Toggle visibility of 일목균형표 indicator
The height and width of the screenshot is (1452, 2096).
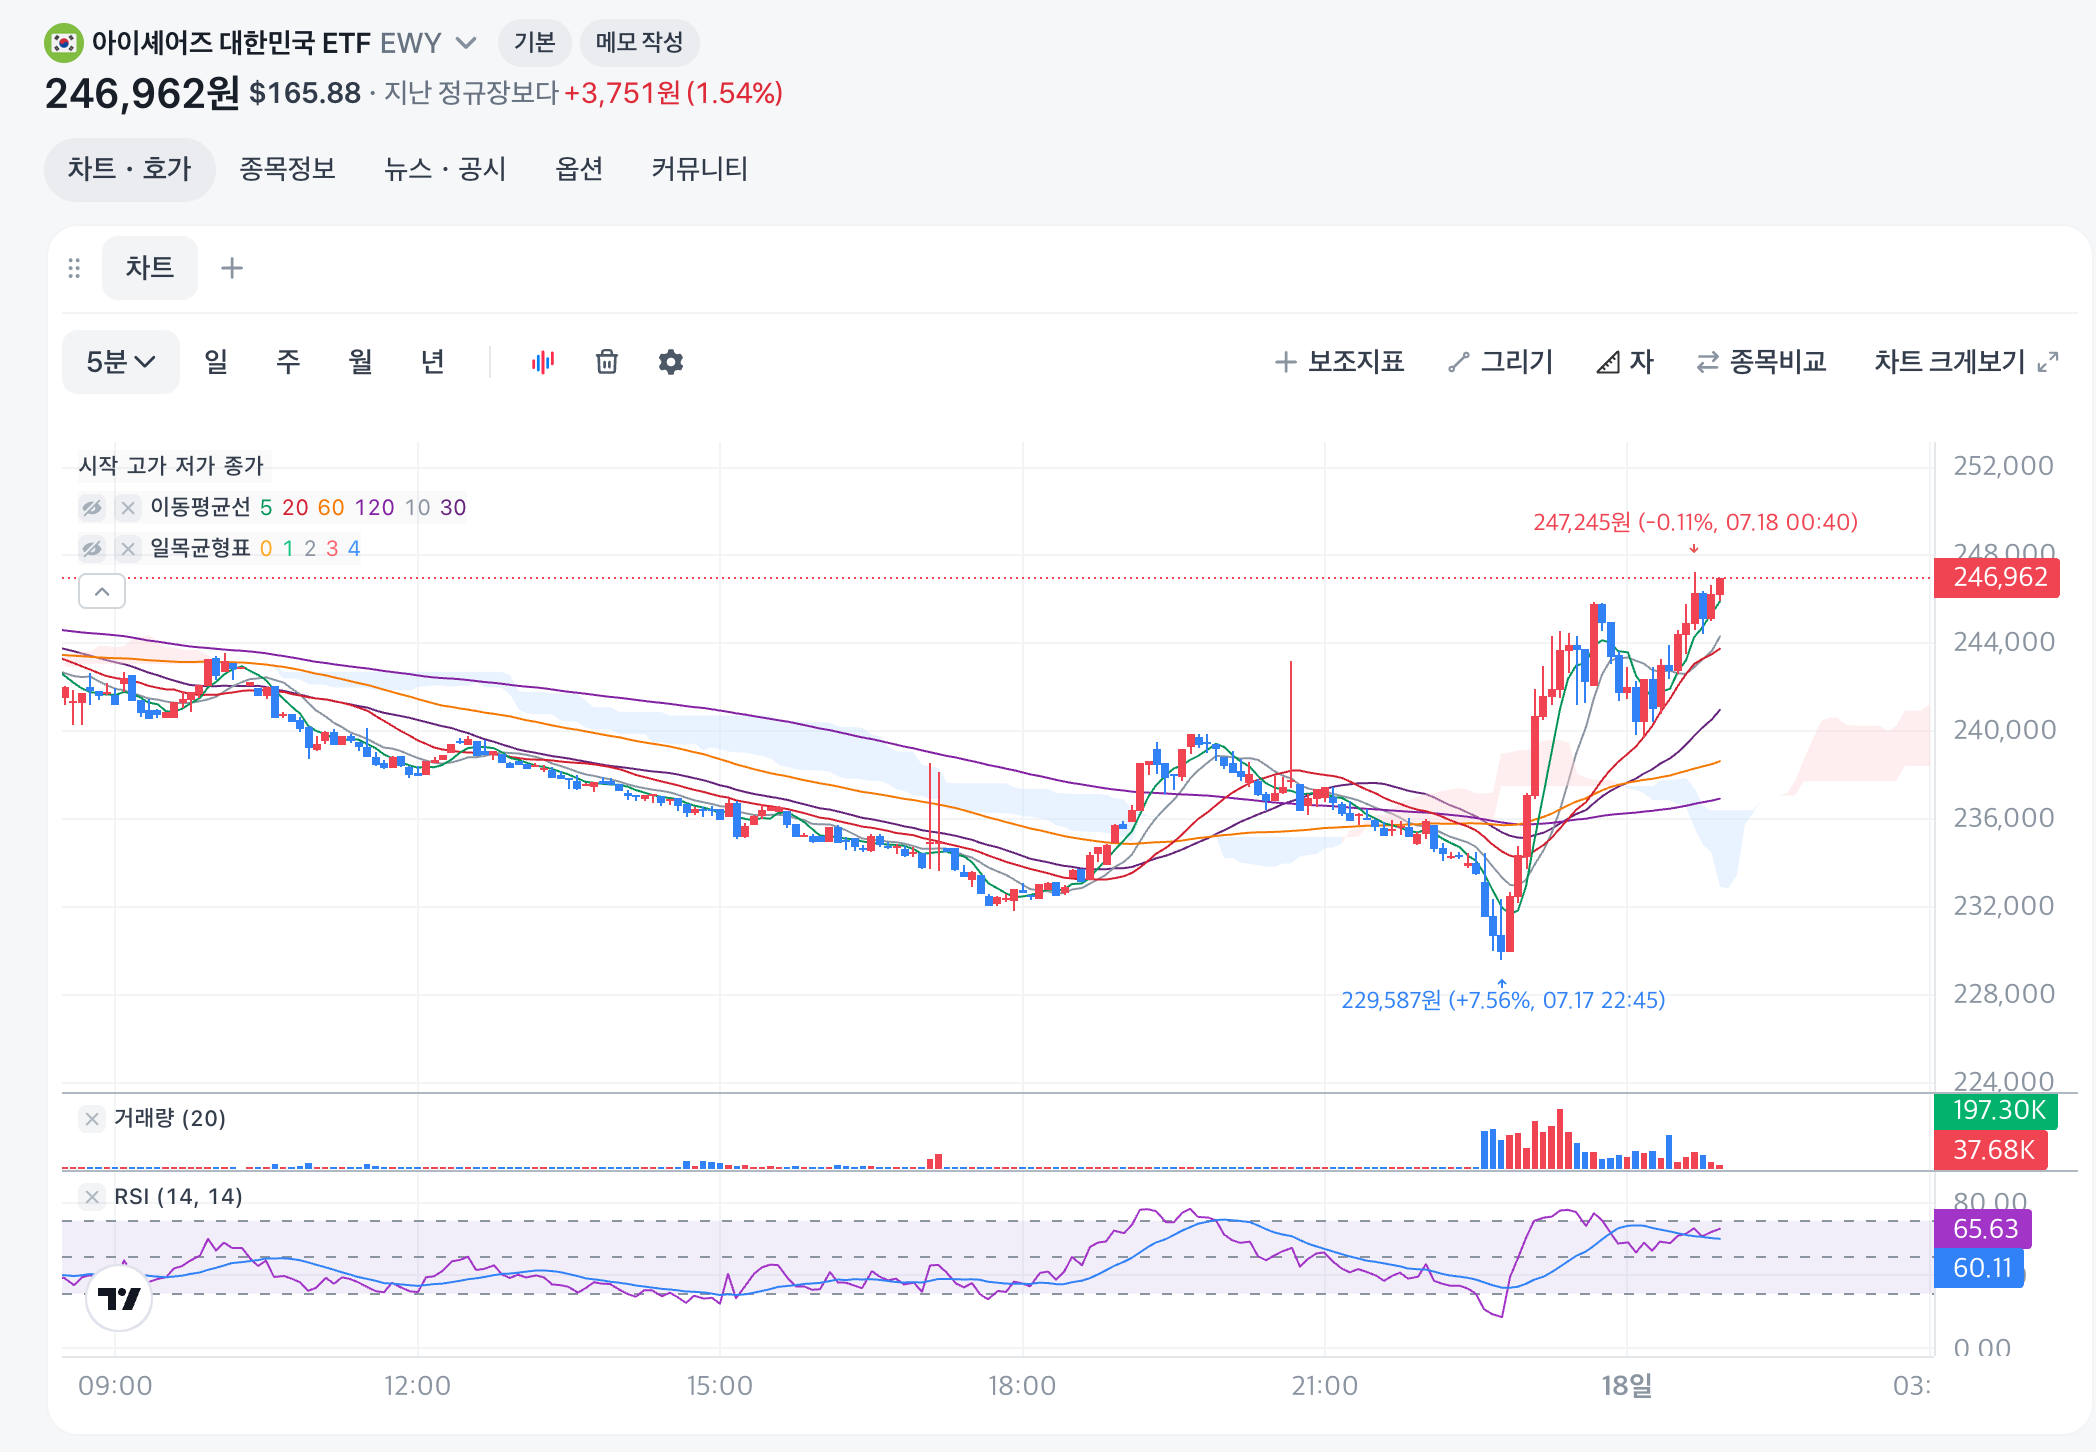pos(92,549)
